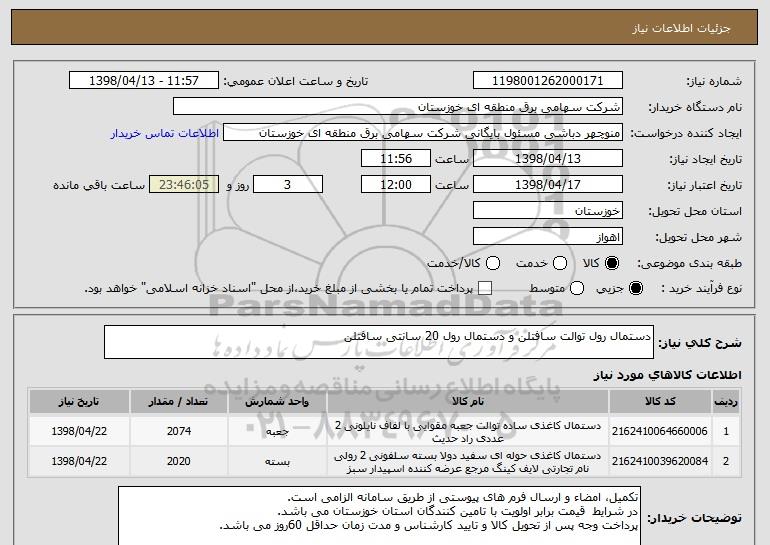Click item code 2162410039620084
This screenshot has height=545, width=770.
(x=660, y=461)
